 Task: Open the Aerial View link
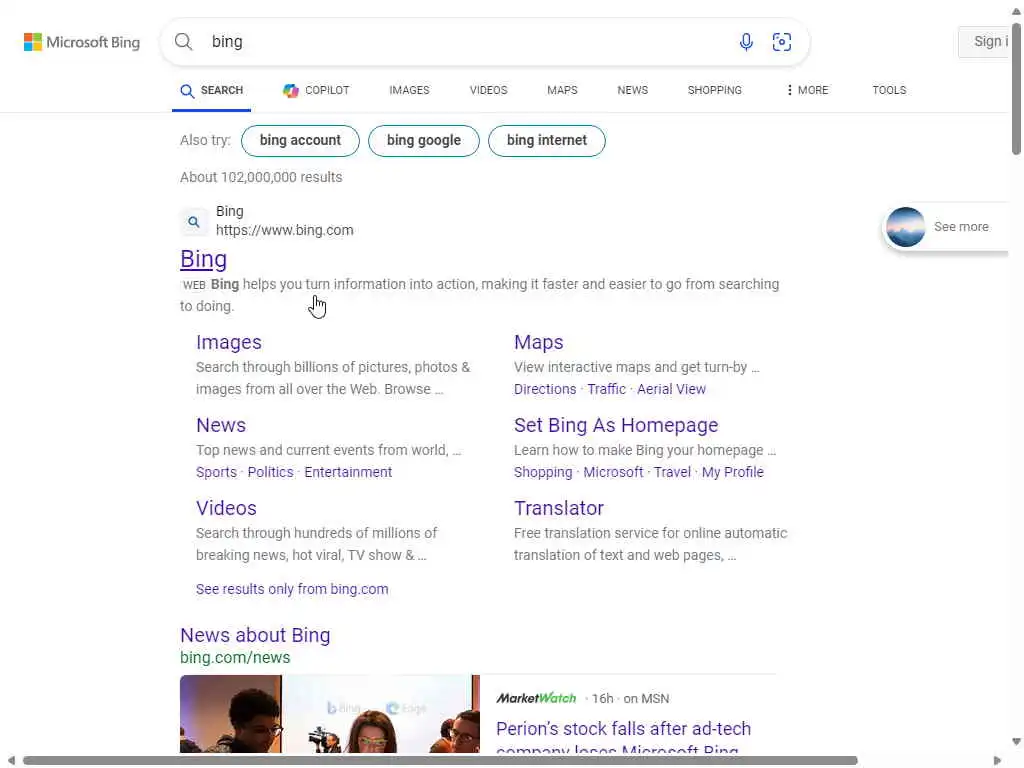[x=671, y=389]
